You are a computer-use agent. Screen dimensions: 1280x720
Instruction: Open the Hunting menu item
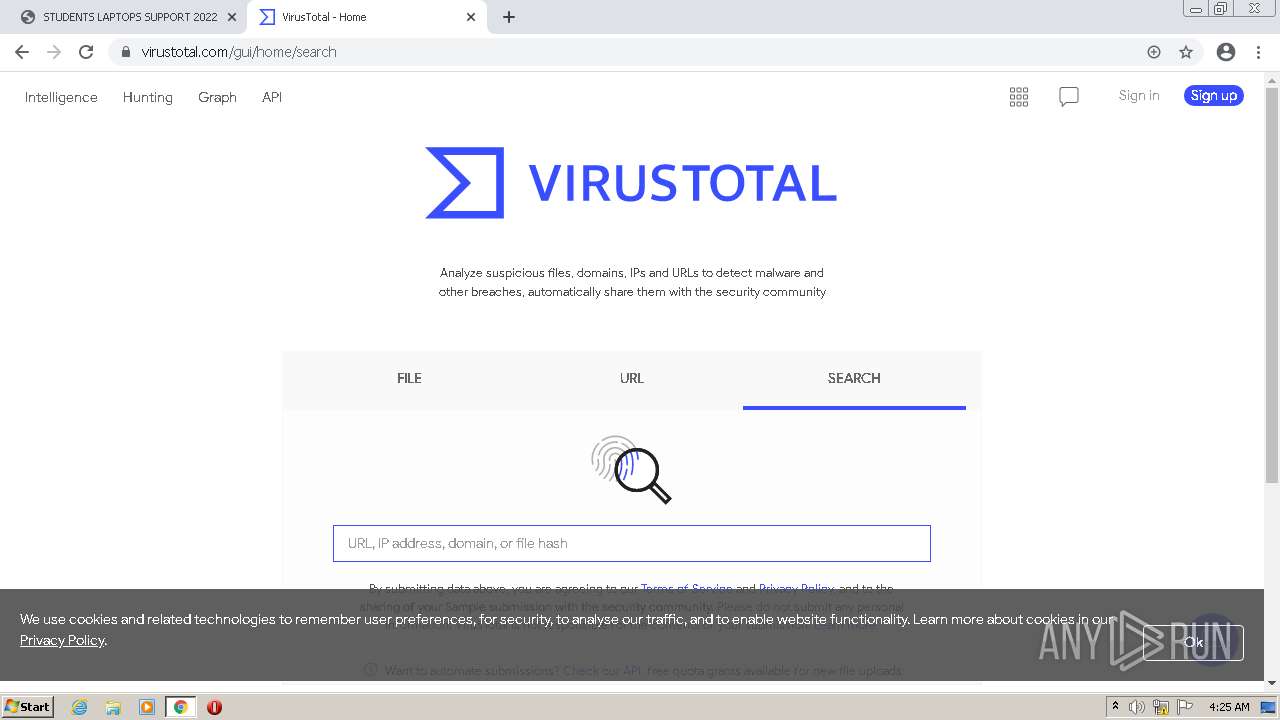[x=148, y=97]
